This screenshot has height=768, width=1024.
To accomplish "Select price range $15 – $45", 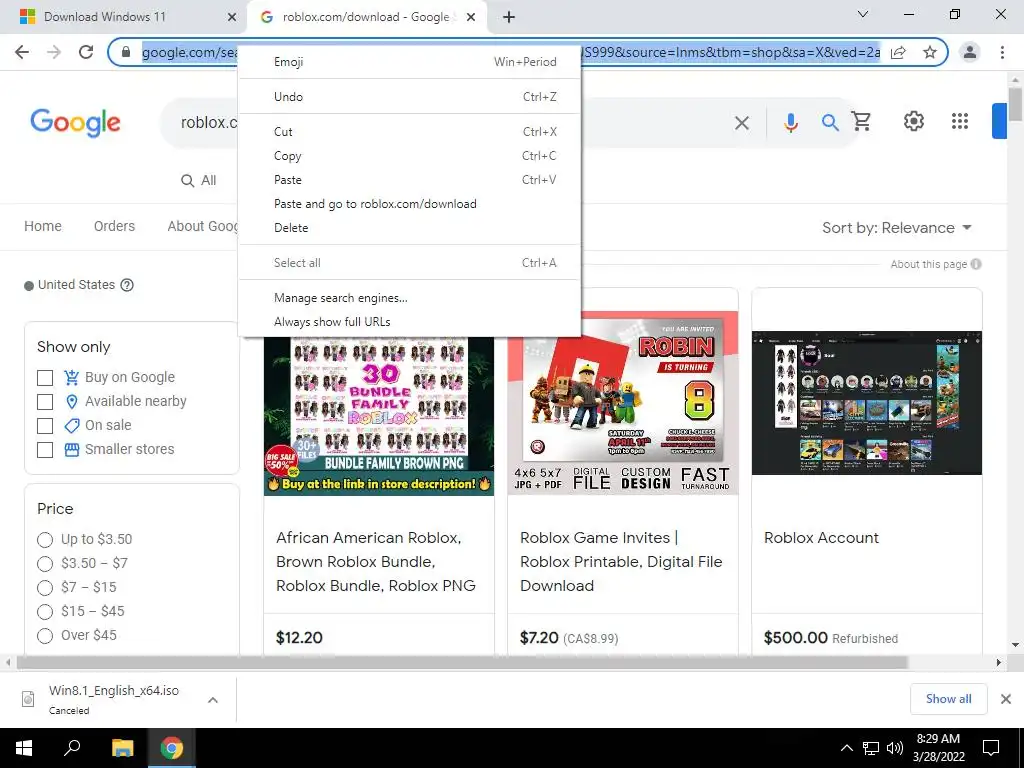I will (45, 612).
